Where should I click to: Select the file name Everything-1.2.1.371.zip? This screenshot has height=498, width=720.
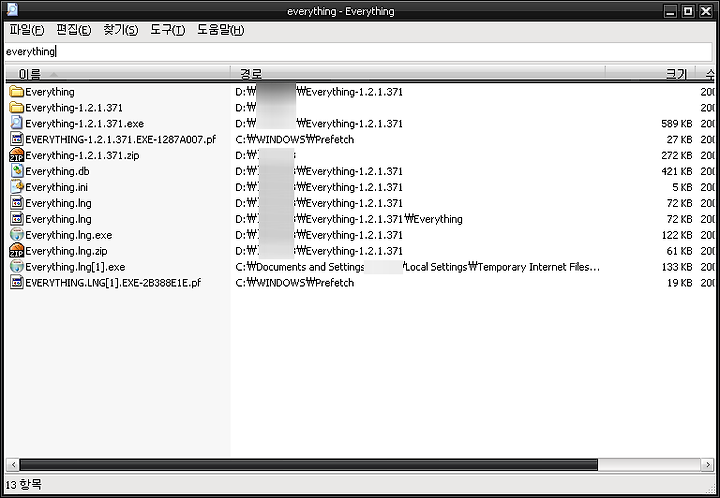[82, 155]
